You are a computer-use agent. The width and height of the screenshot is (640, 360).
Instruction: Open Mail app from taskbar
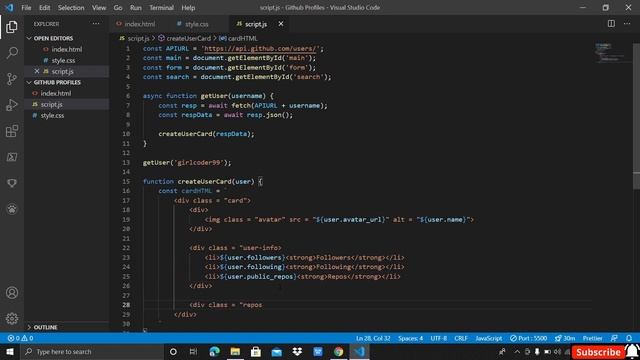pyautogui.click(x=276, y=351)
